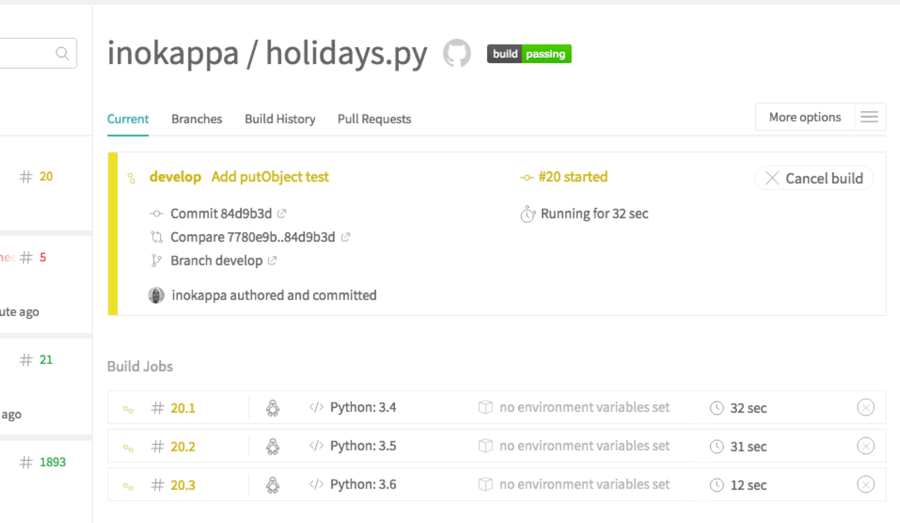Click the env cube icon in job 20.2 row
Screen dimensions: 900x523
click(486, 445)
